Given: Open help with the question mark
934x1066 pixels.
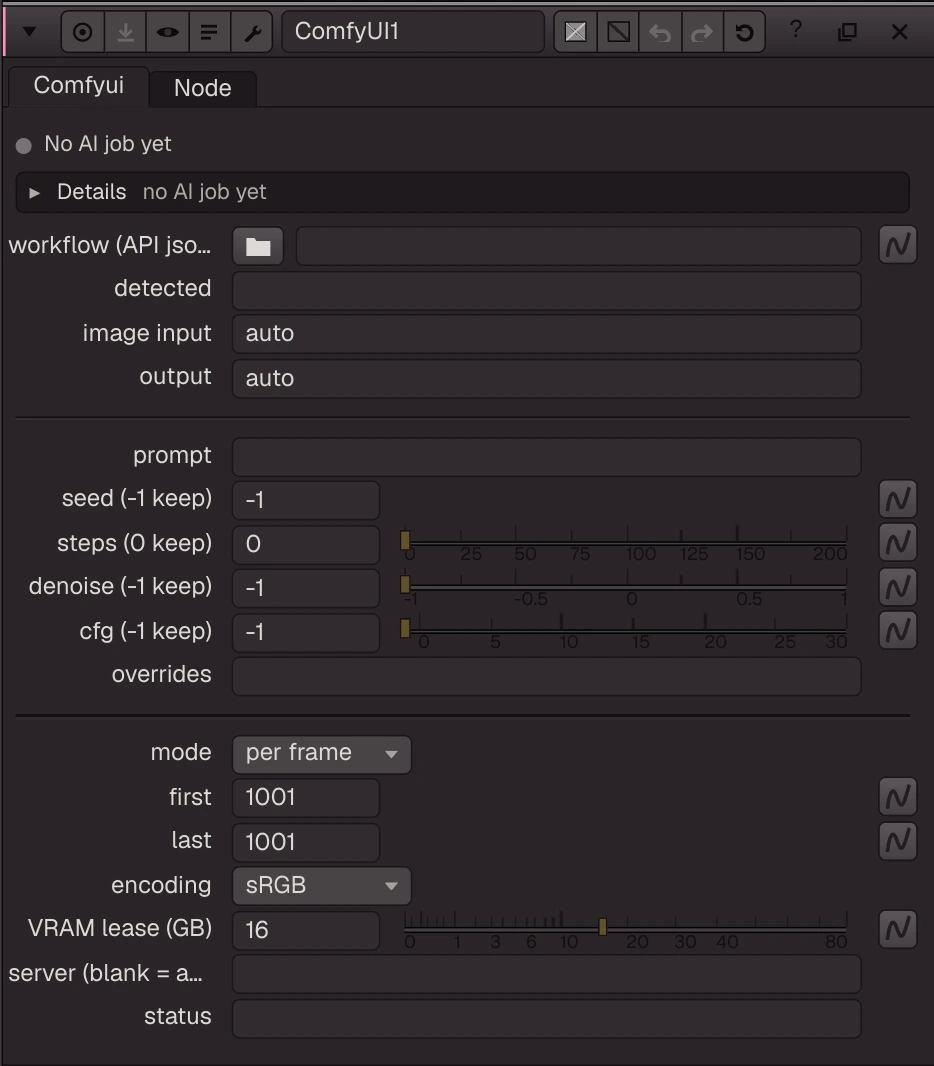Looking at the screenshot, I should [796, 30].
